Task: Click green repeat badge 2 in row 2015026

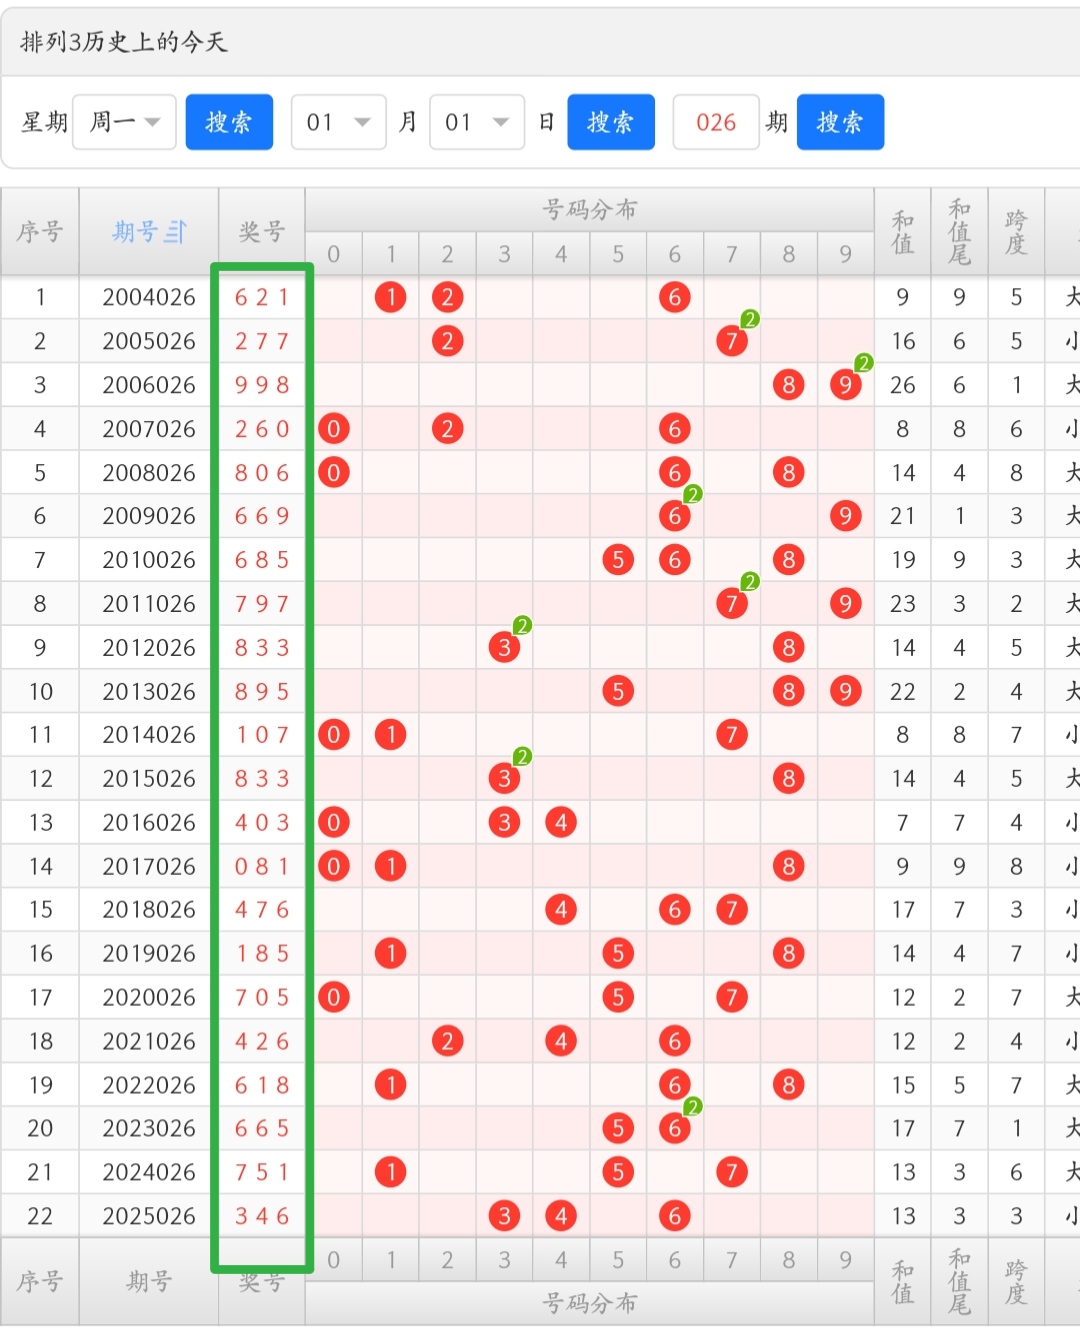Action: coord(522,757)
